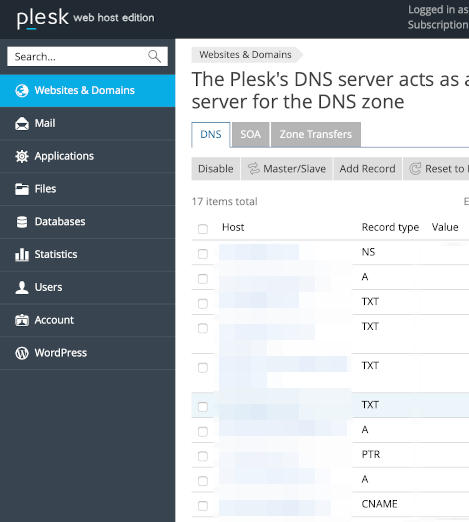
Task: Open the Zone Transfers tab
Action: pos(316,135)
